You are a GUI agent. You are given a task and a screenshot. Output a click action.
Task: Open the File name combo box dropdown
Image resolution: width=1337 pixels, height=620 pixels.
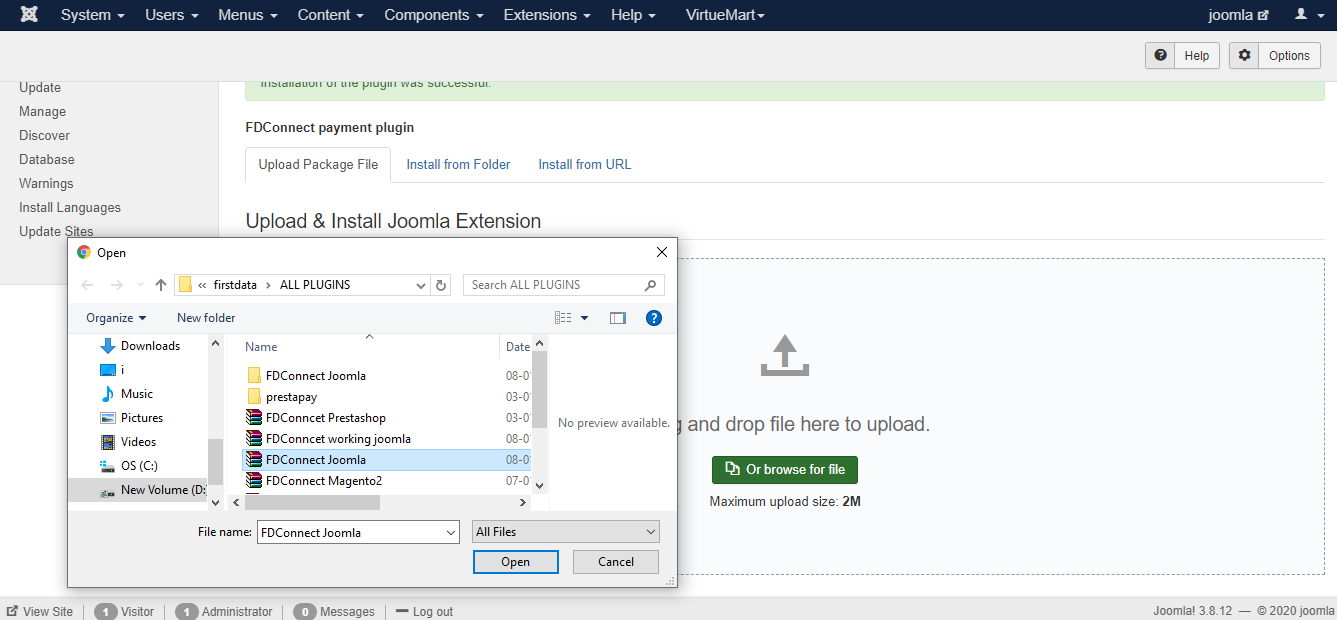point(449,533)
